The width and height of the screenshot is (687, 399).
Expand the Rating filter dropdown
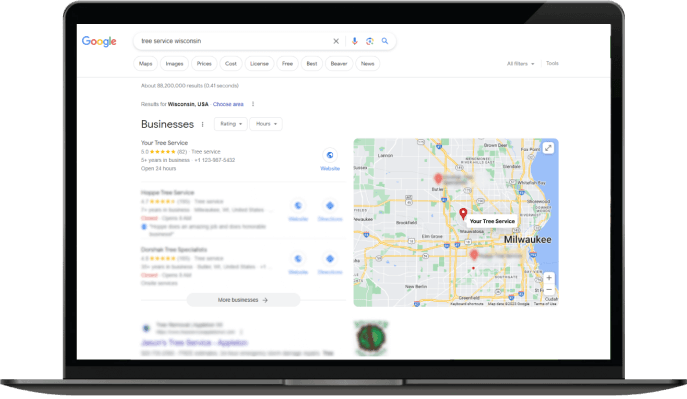231,124
